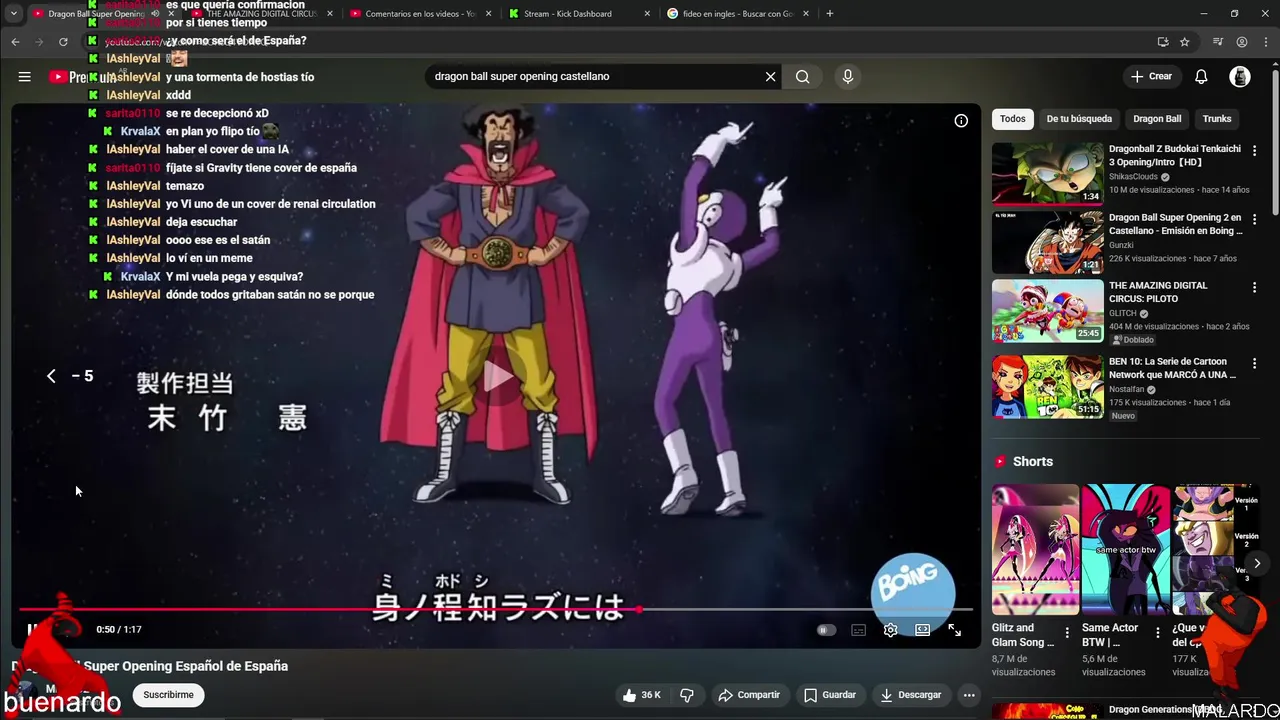This screenshot has height=720, width=1280.
Task: Click the Shorts section heading
Action: pyautogui.click(x=1033, y=462)
